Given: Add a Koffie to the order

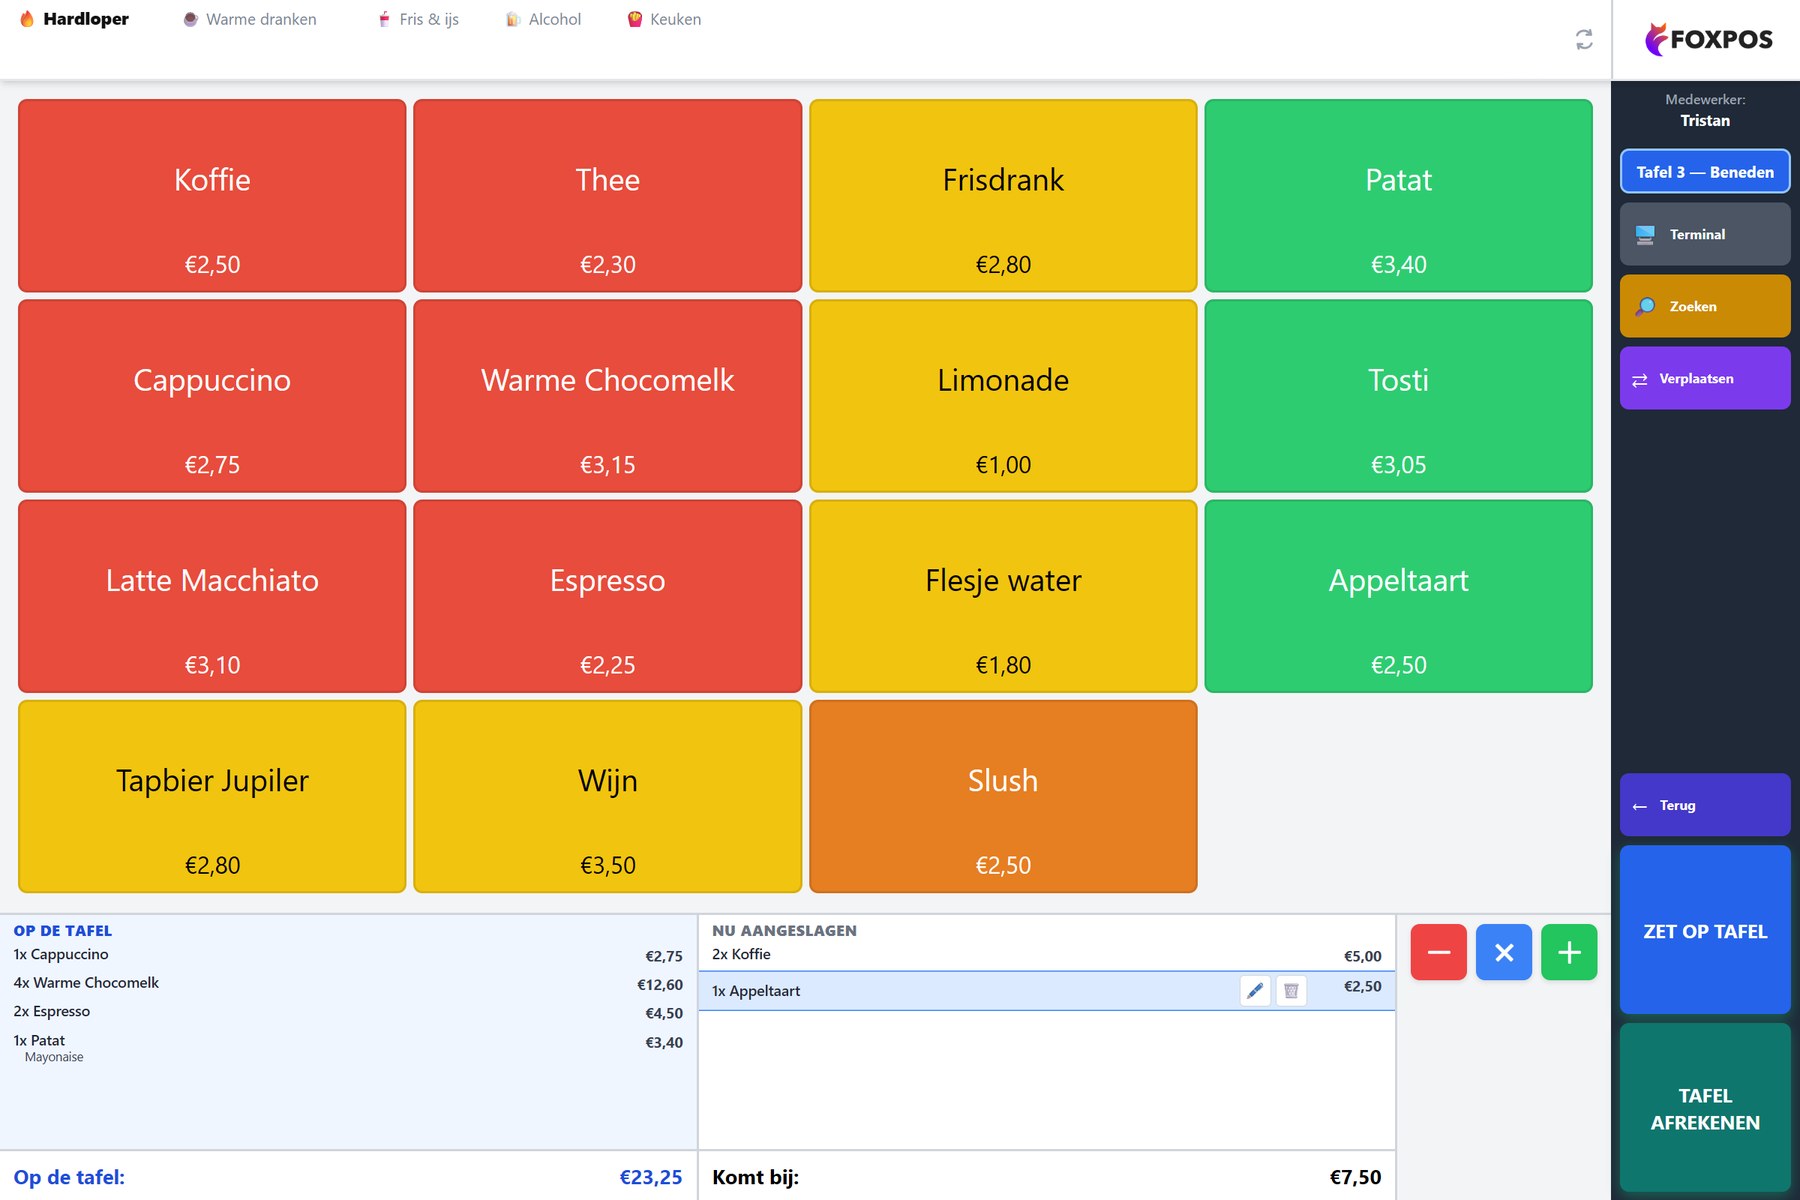Looking at the screenshot, I should (212, 196).
